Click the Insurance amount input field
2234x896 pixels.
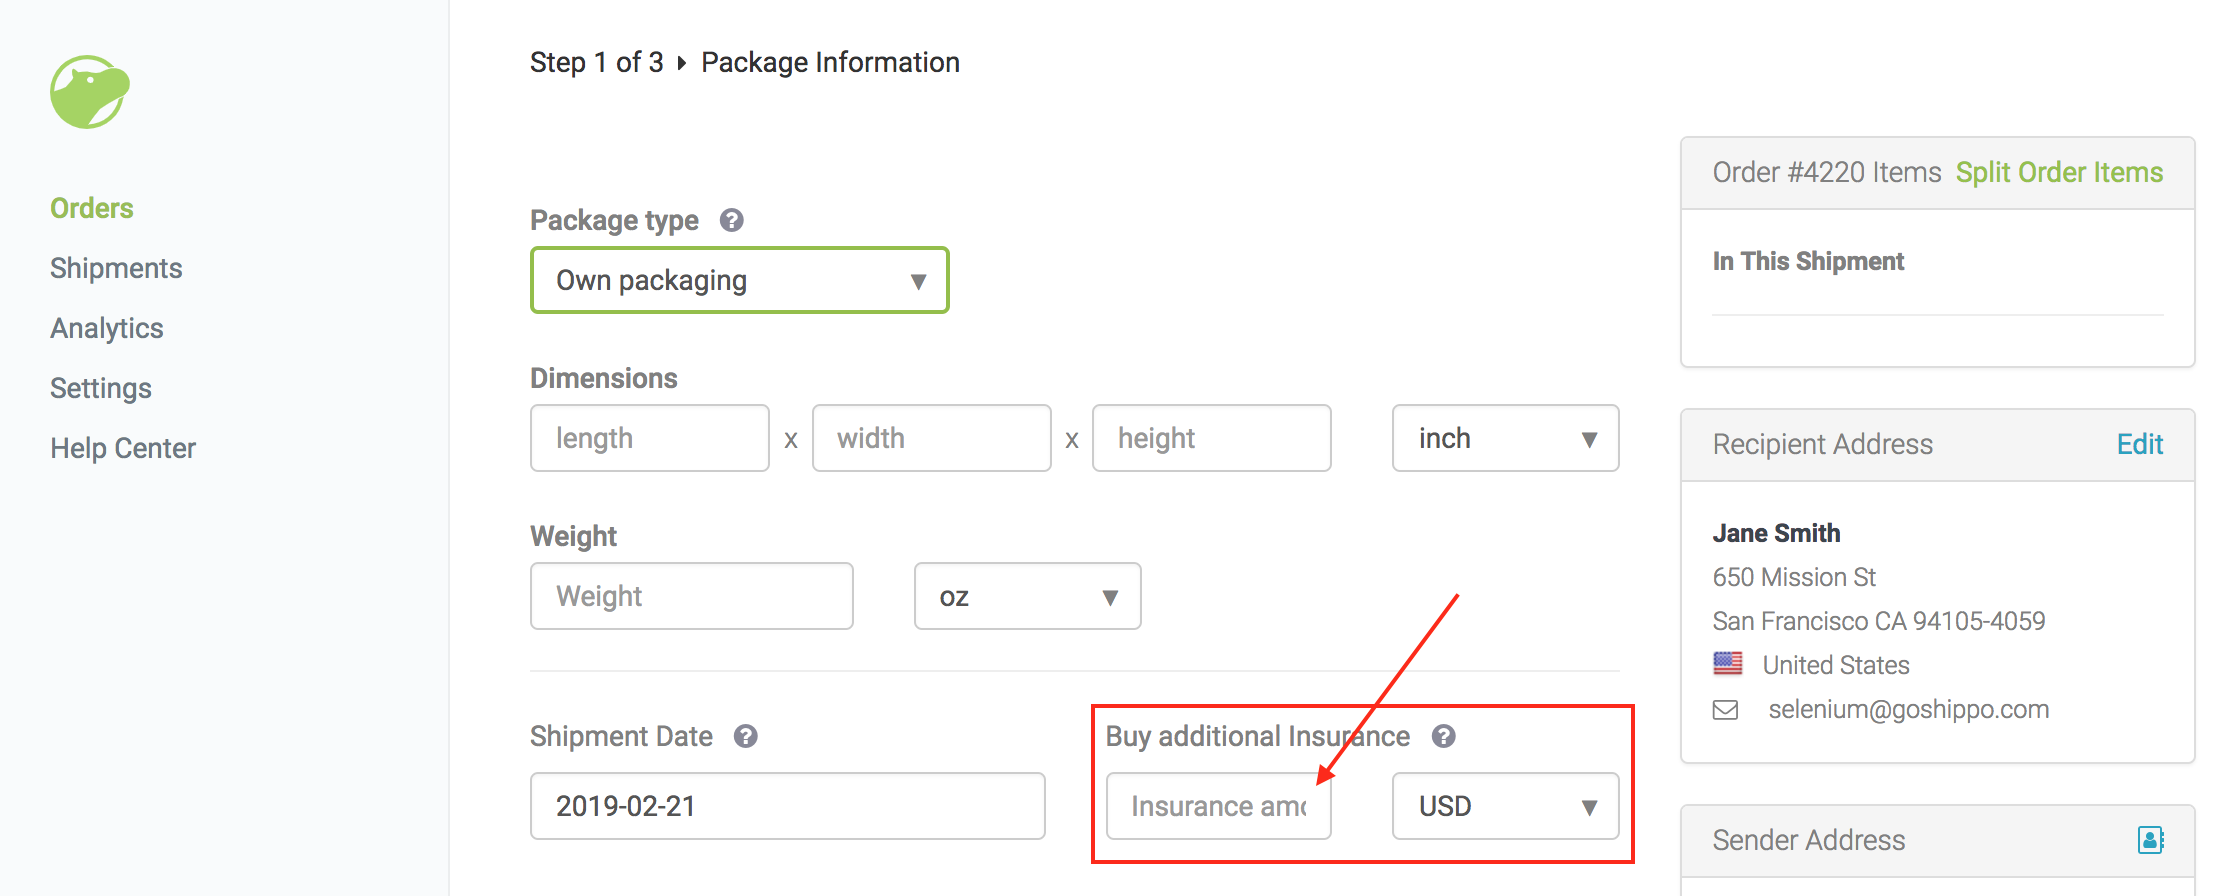click(1219, 806)
